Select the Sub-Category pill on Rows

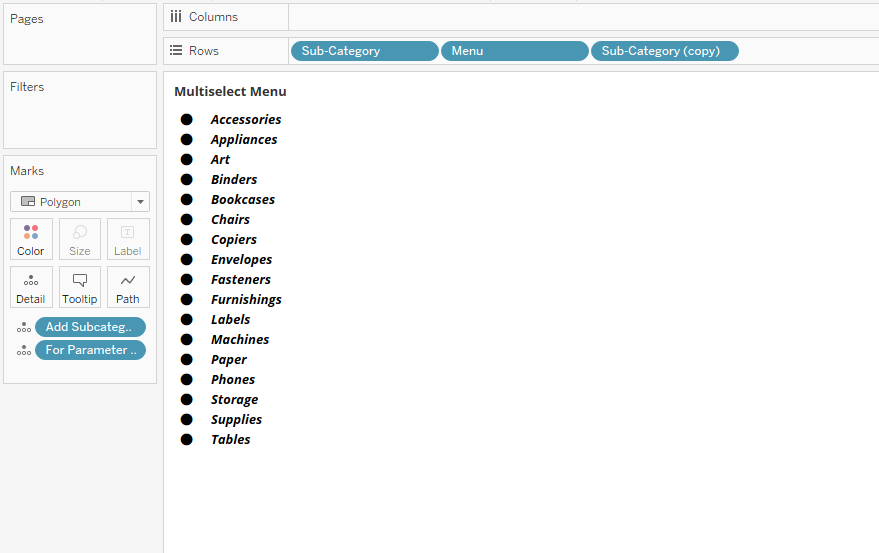pos(364,51)
